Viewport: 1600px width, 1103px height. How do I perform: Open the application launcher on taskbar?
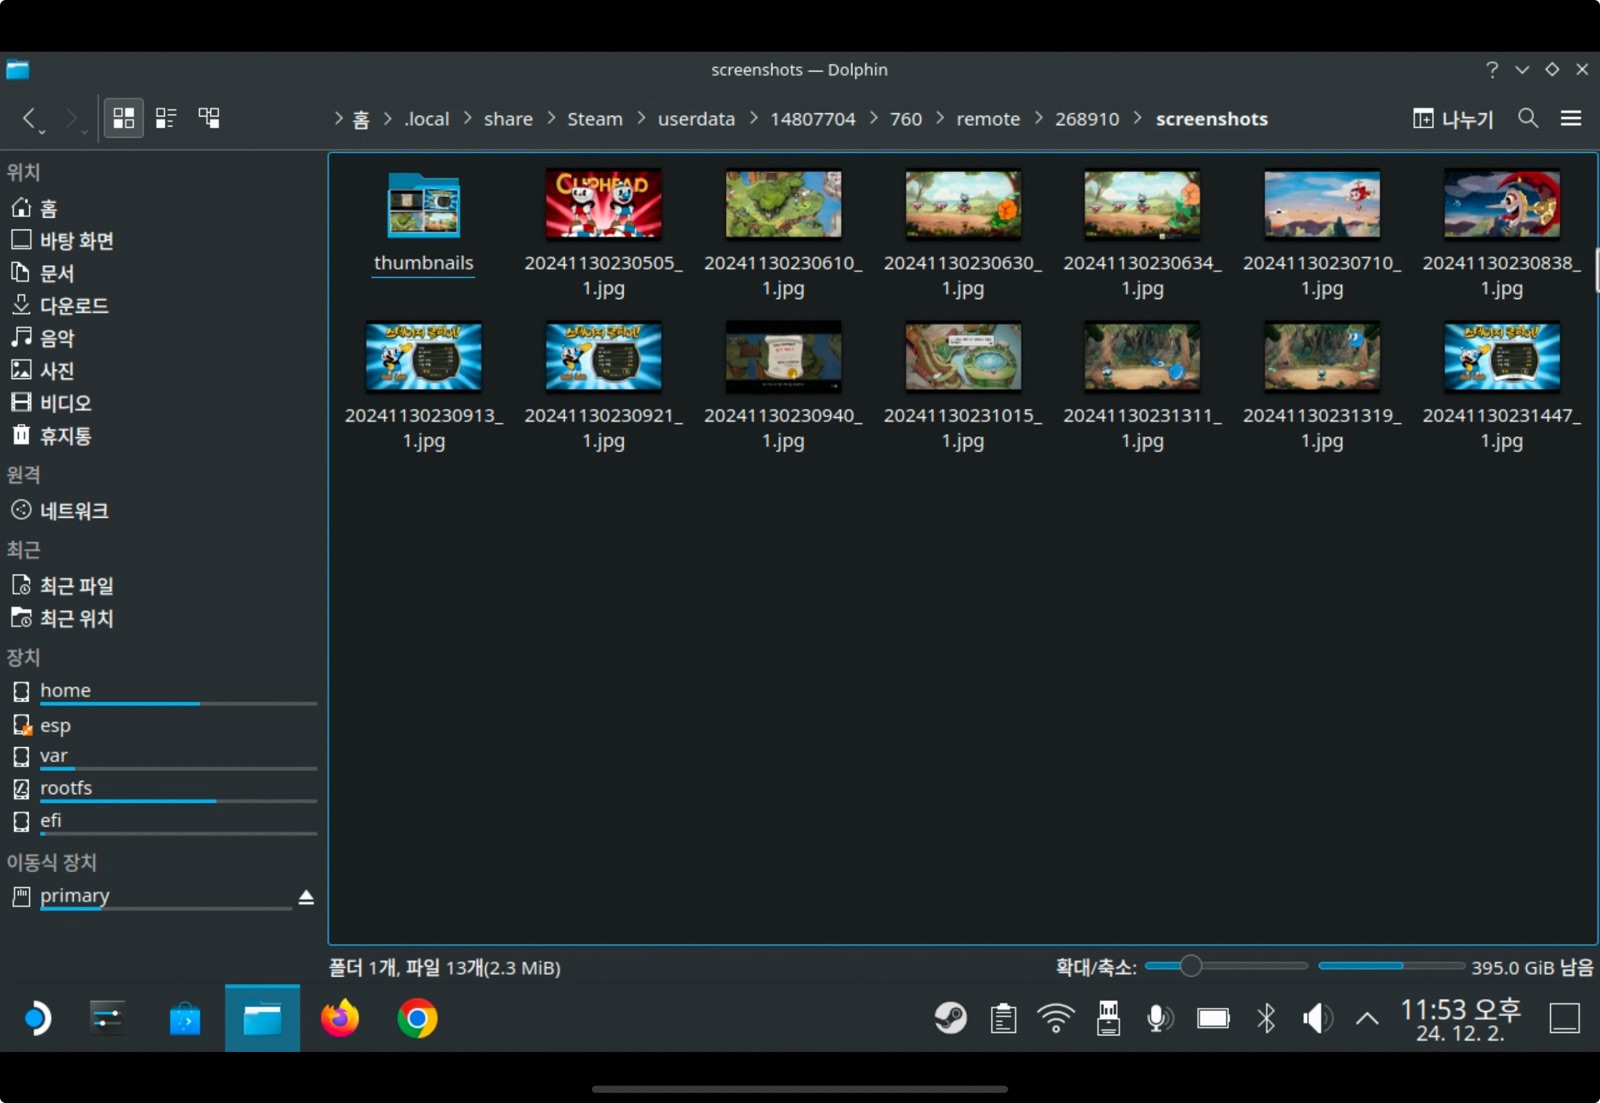coord(37,1018)
